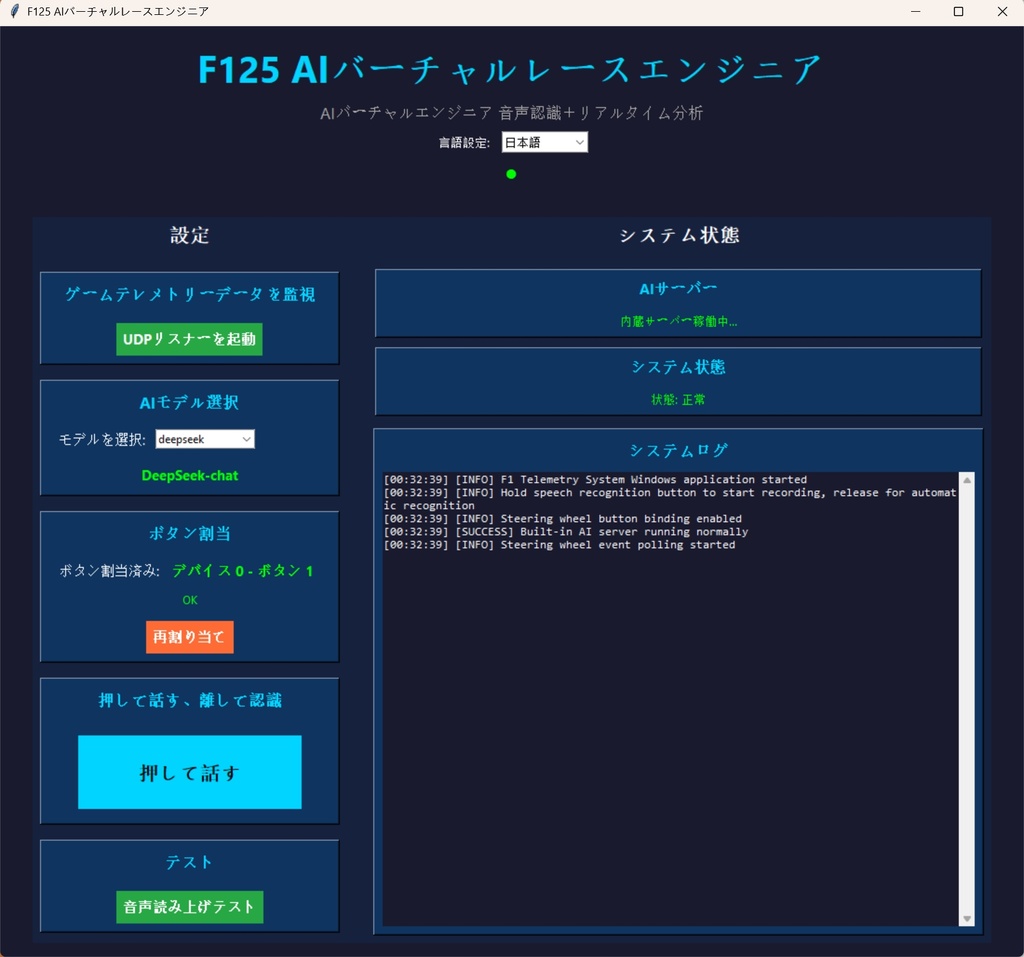The height and width of the screenshot is (957, 1024).
Task: Click the 内蔵サーバー稼働中... server status text
Action: (x=679, y=321)
